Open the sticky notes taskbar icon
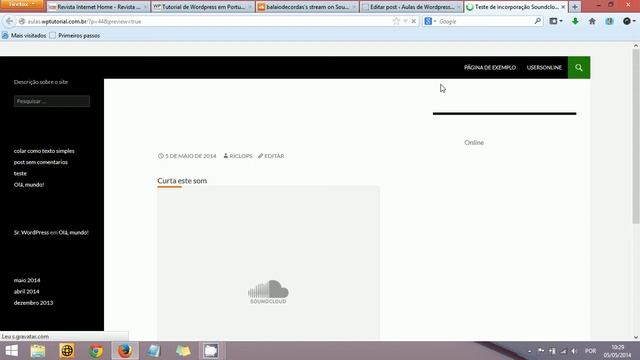 (x=183, y=351)
